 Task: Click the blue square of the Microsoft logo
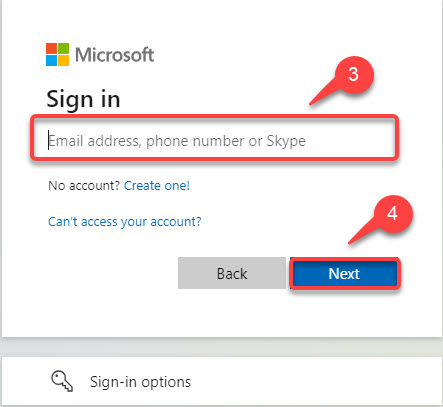(51, 61)
